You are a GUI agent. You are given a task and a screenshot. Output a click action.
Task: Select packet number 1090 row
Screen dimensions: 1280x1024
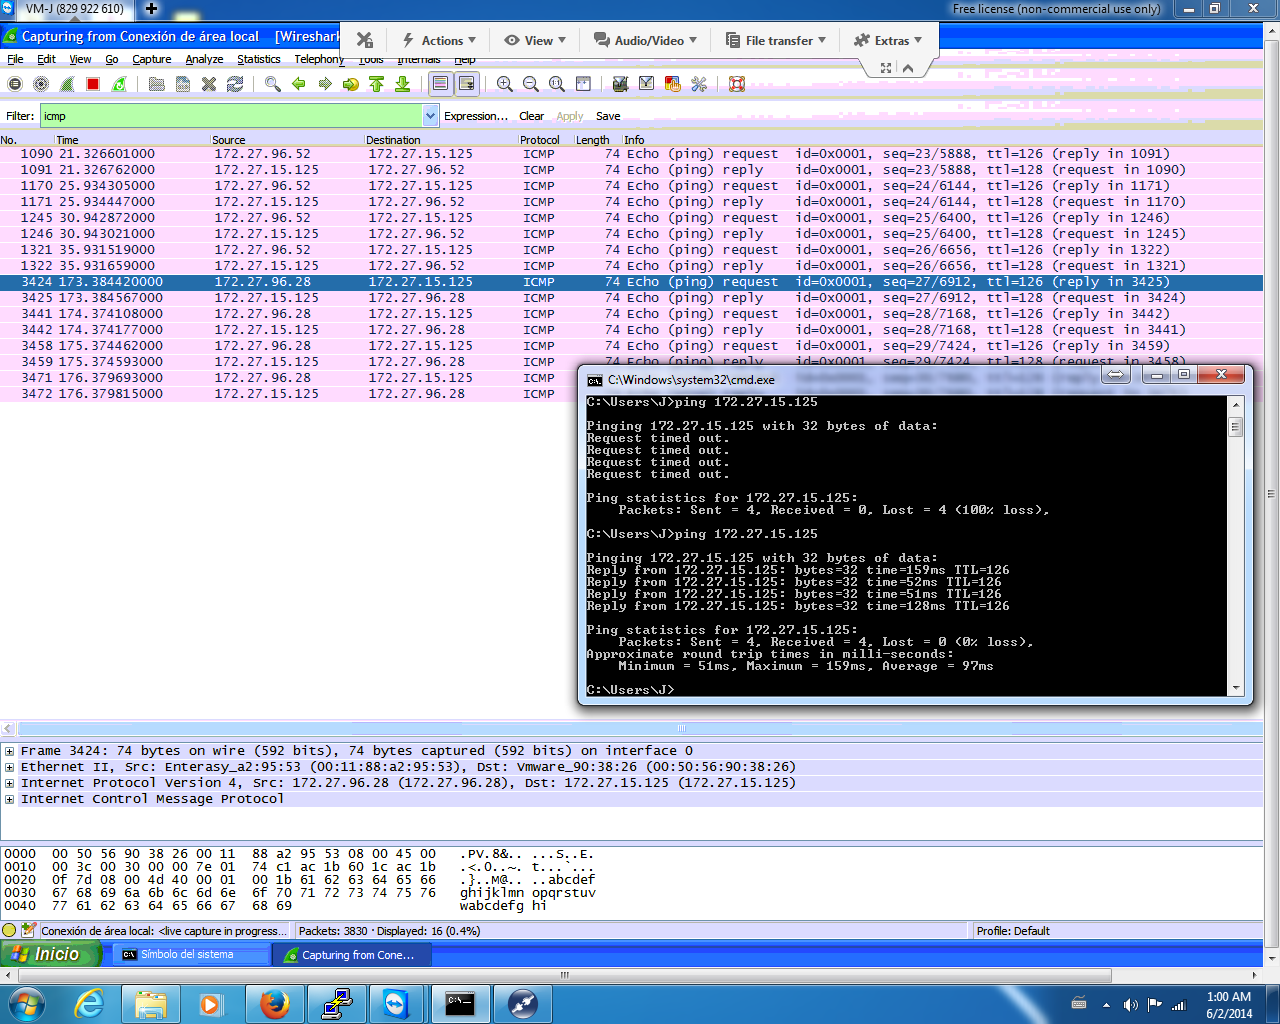click(631, 154)
